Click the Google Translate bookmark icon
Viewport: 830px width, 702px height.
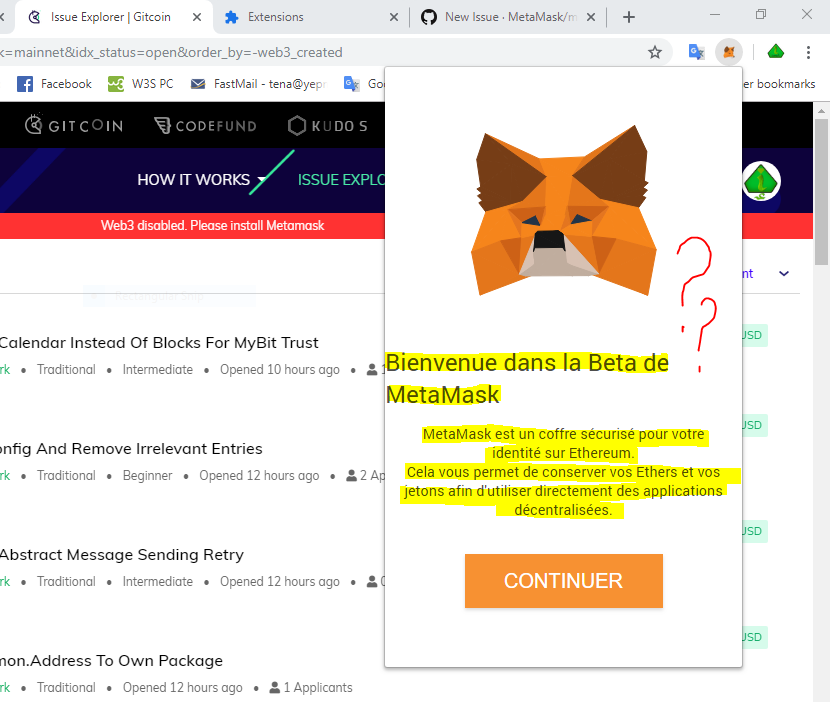point(351,84)
